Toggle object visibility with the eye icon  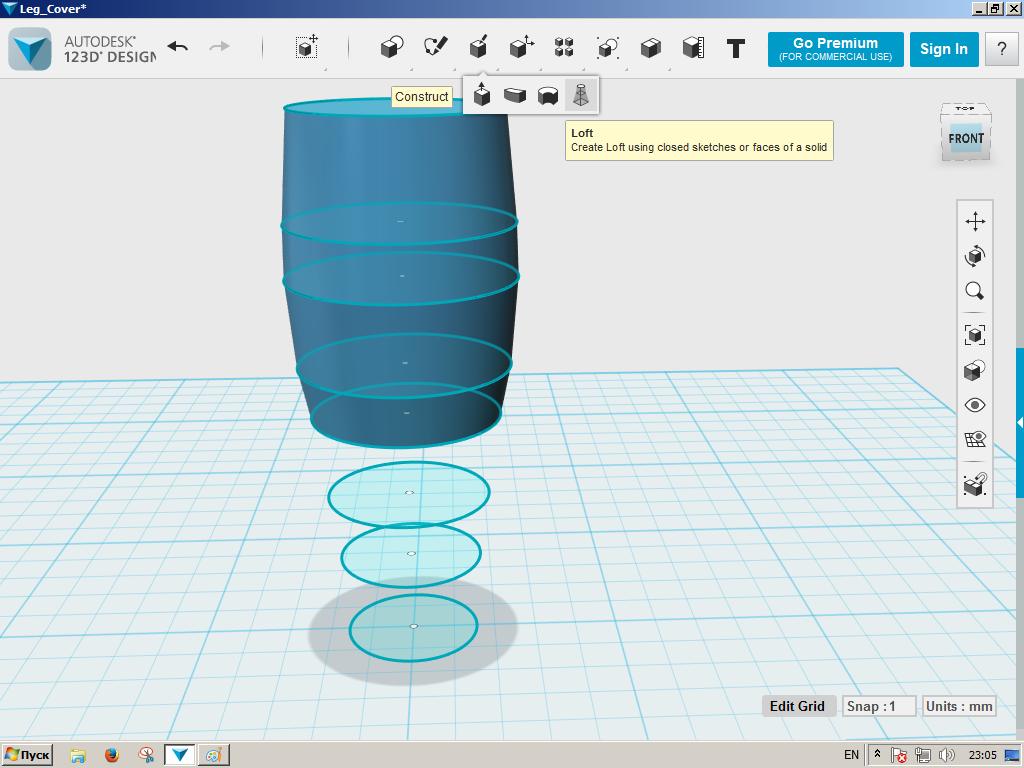tap(975, 405)
